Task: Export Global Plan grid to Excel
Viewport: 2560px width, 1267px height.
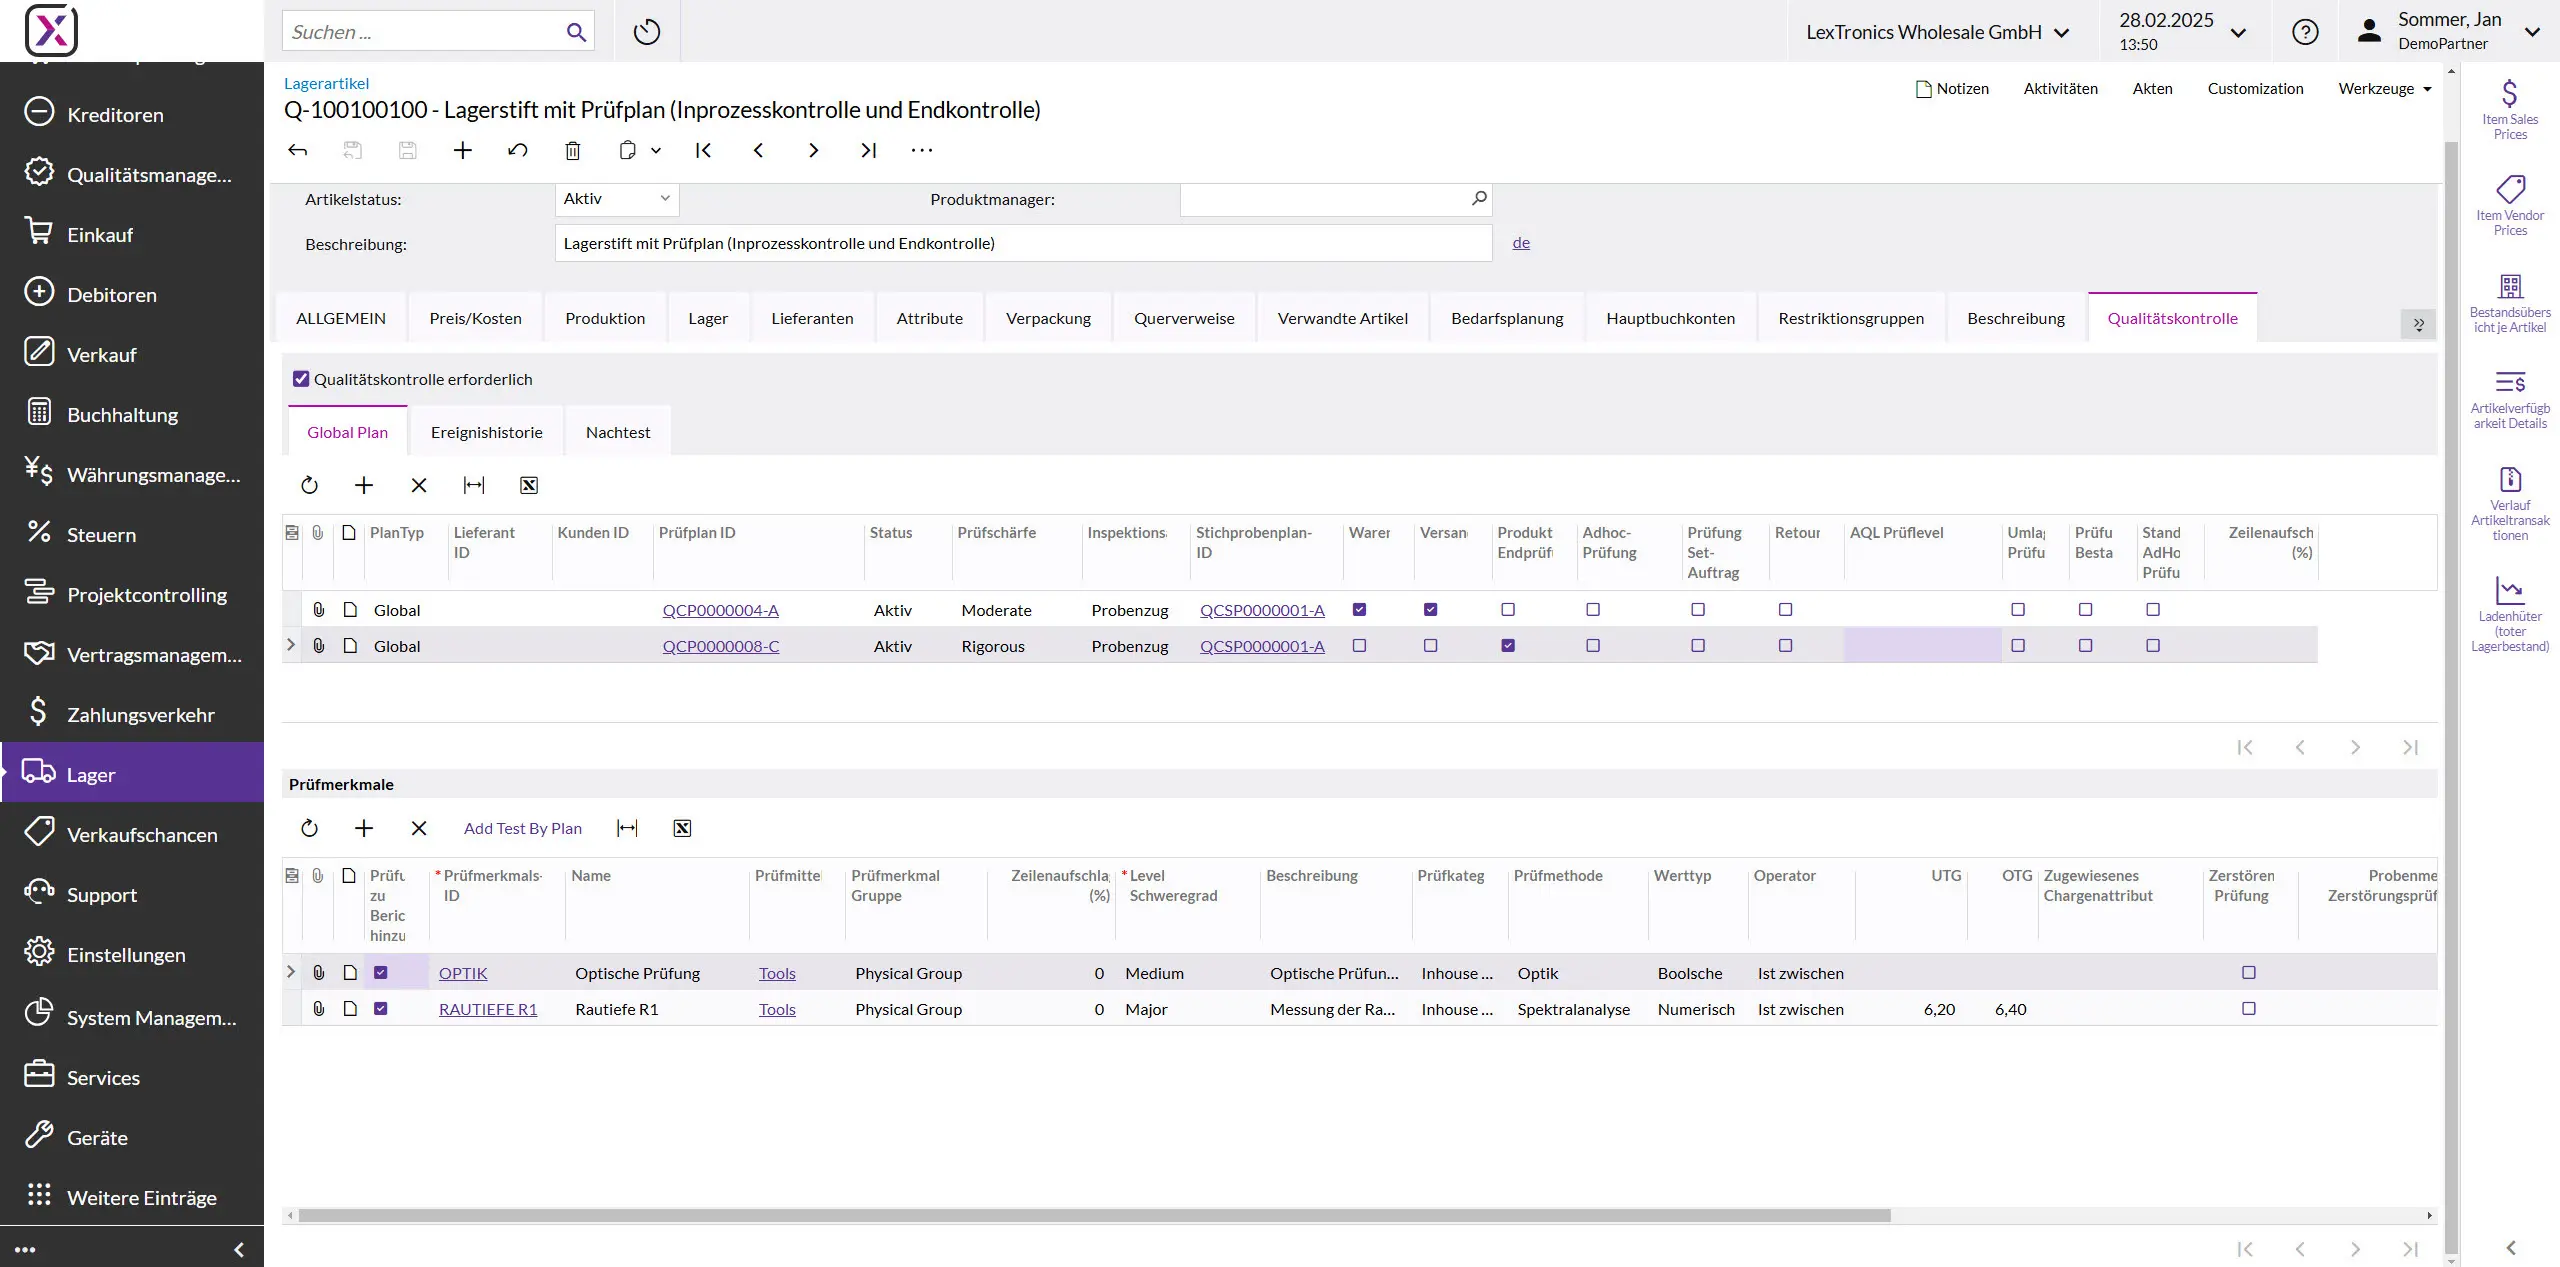Action: pyautogui.click(x=529, y=485)
